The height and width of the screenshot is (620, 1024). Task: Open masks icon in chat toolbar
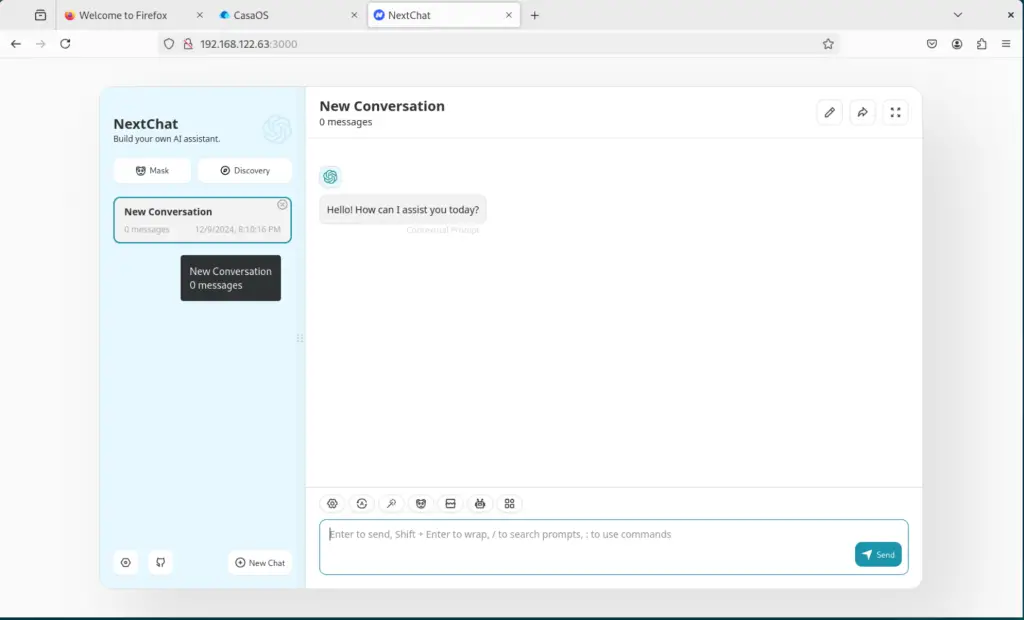(x=421, y=504)
